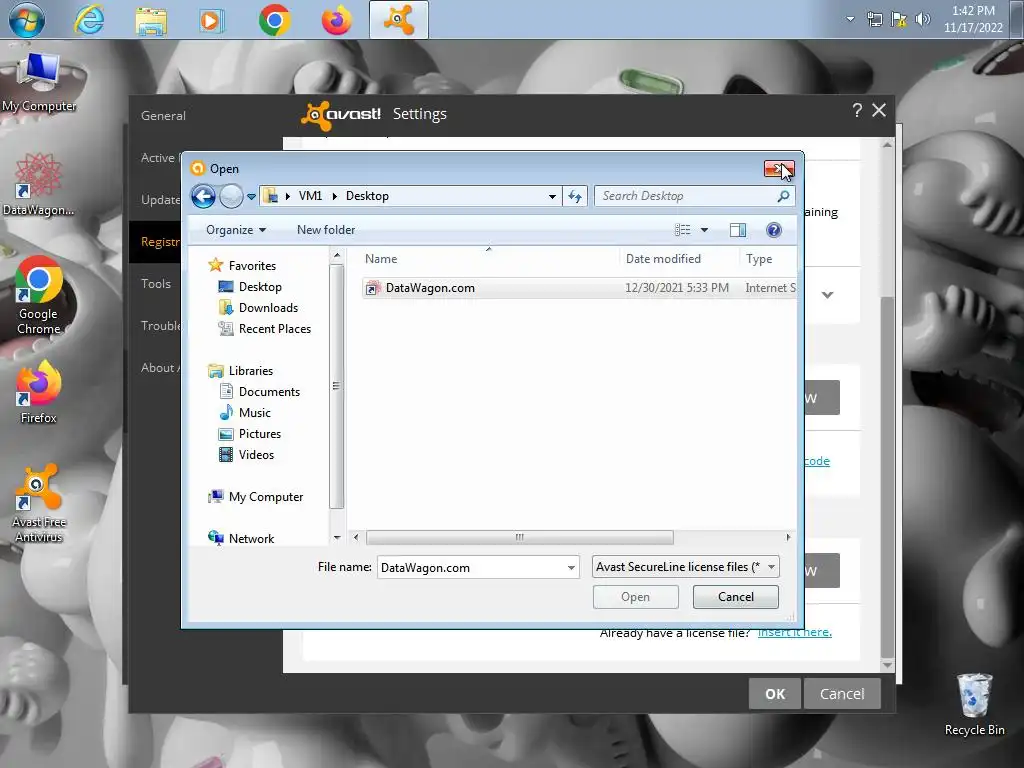This screenshot has height=768, width=1024.
Task: Select DataWagon desktop shortcut
Action: (x=39, y=185)
